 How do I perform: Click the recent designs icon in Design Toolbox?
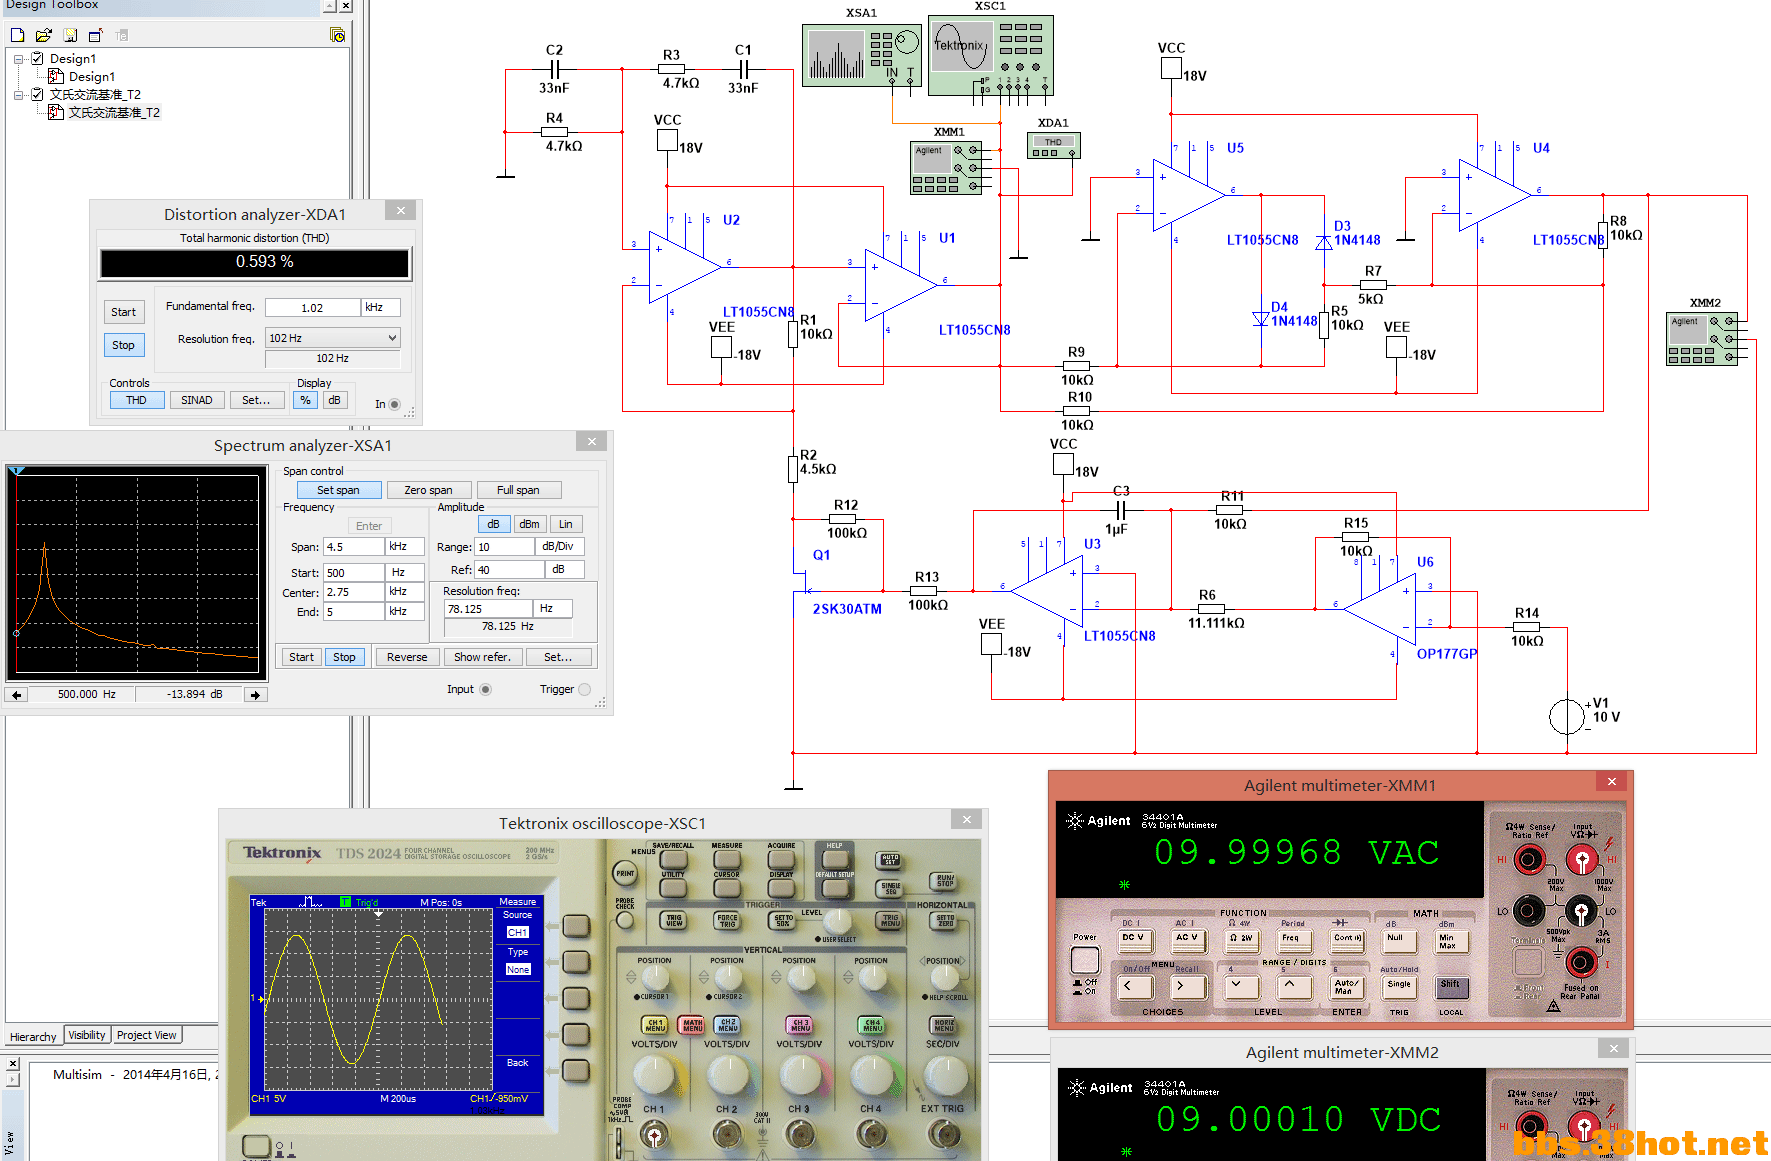click(337, 35)
